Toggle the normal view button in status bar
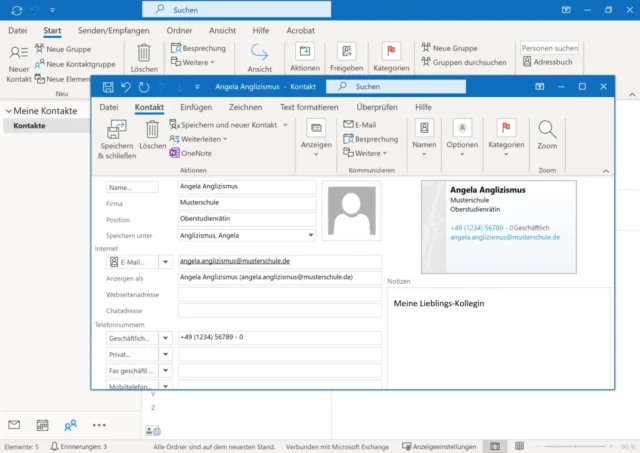The width and height of the screenshot is (640, 453). [x=493, y=446]
